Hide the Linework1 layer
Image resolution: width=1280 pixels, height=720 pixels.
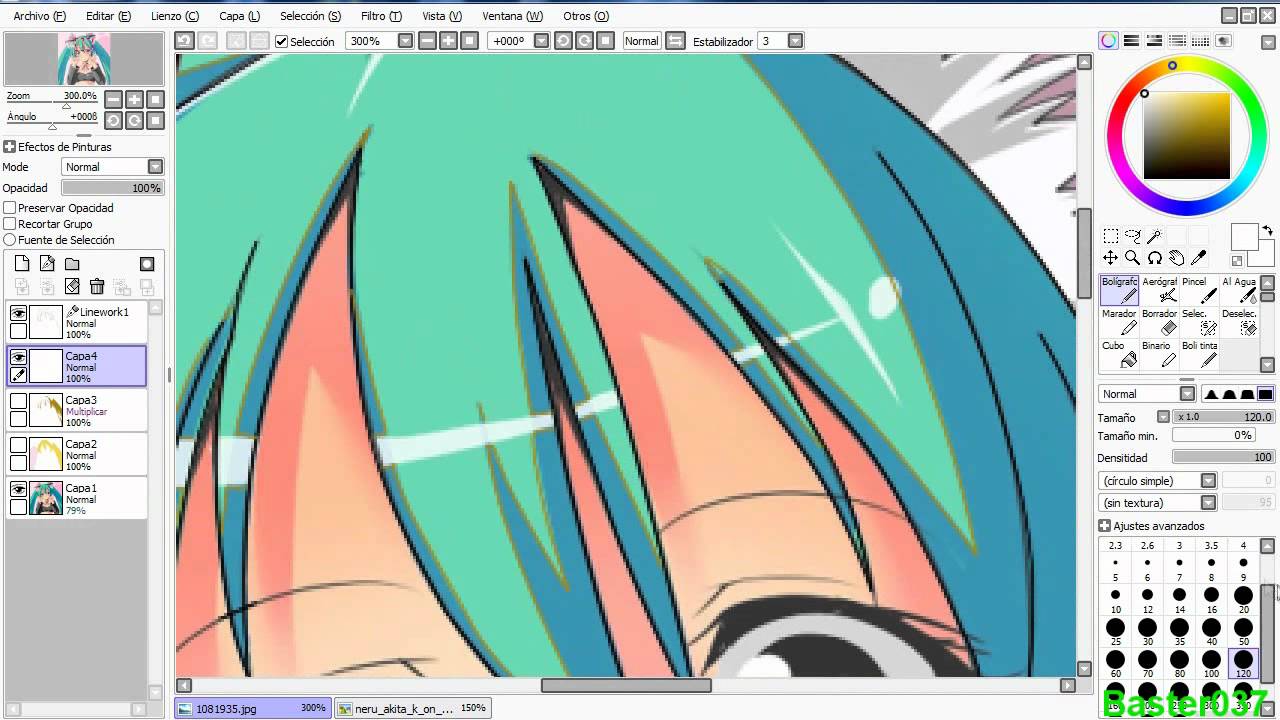click(x=18, y=313)
